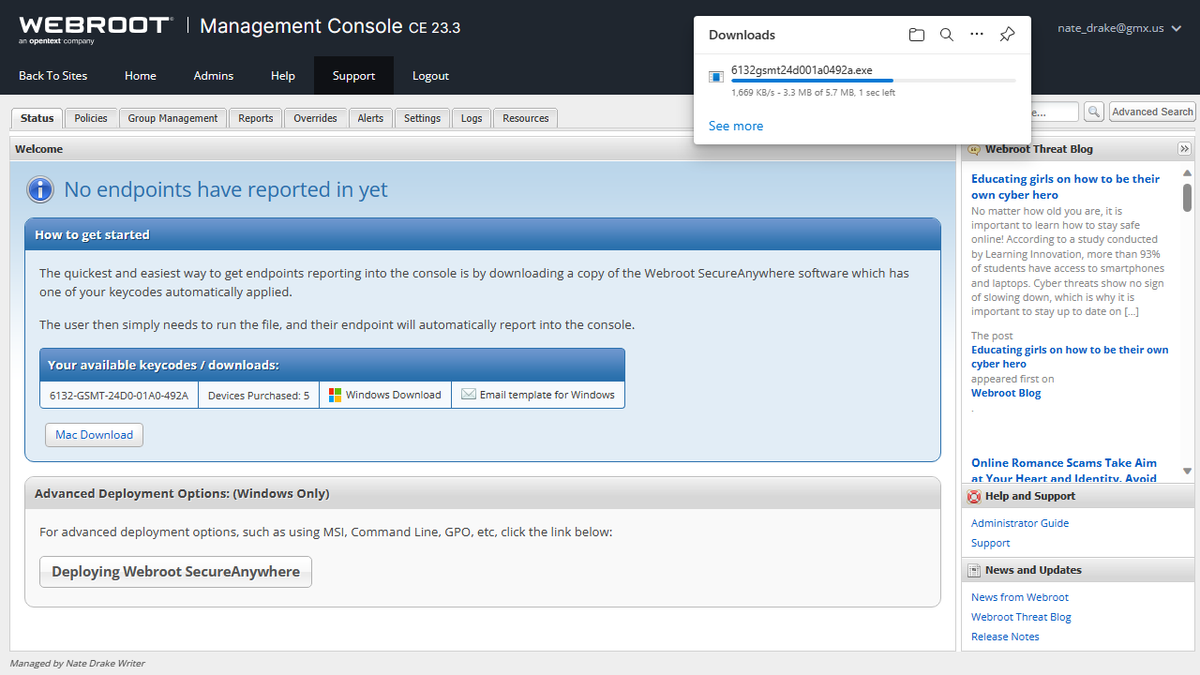This screenshot has width=1200, height=675.
Task: Switch to the Policies tab
Action: point(90,117)
